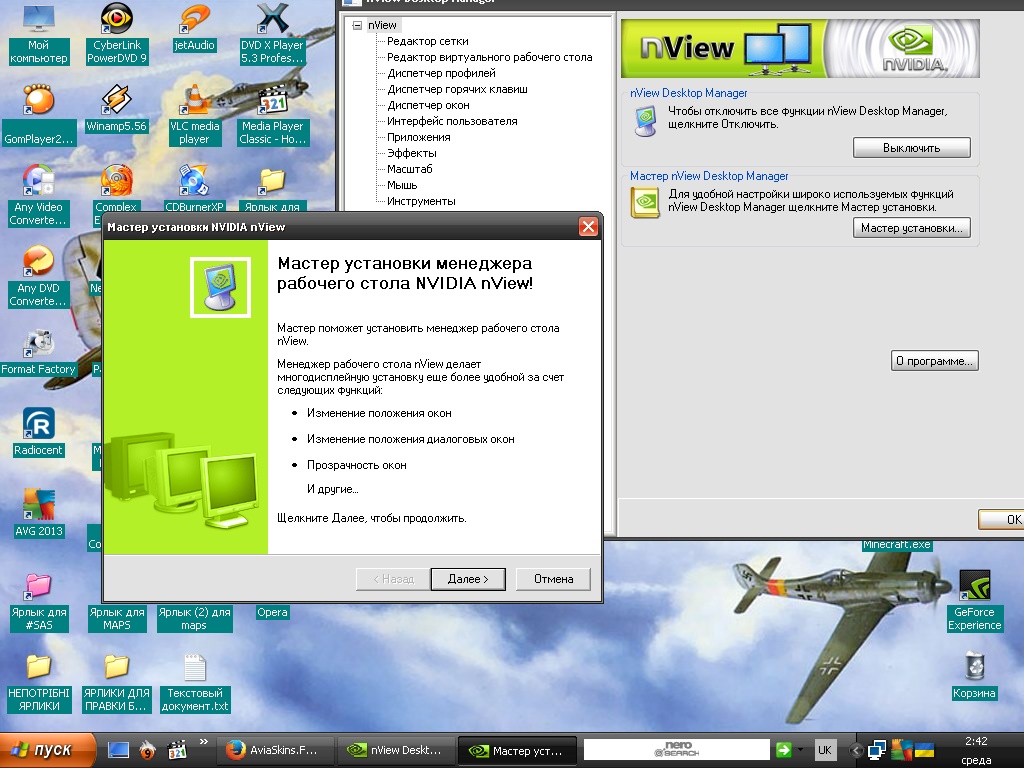This screenshot has height=768, width=1024.
Task: Open the пуск Start menu
Action: point(48,750)
